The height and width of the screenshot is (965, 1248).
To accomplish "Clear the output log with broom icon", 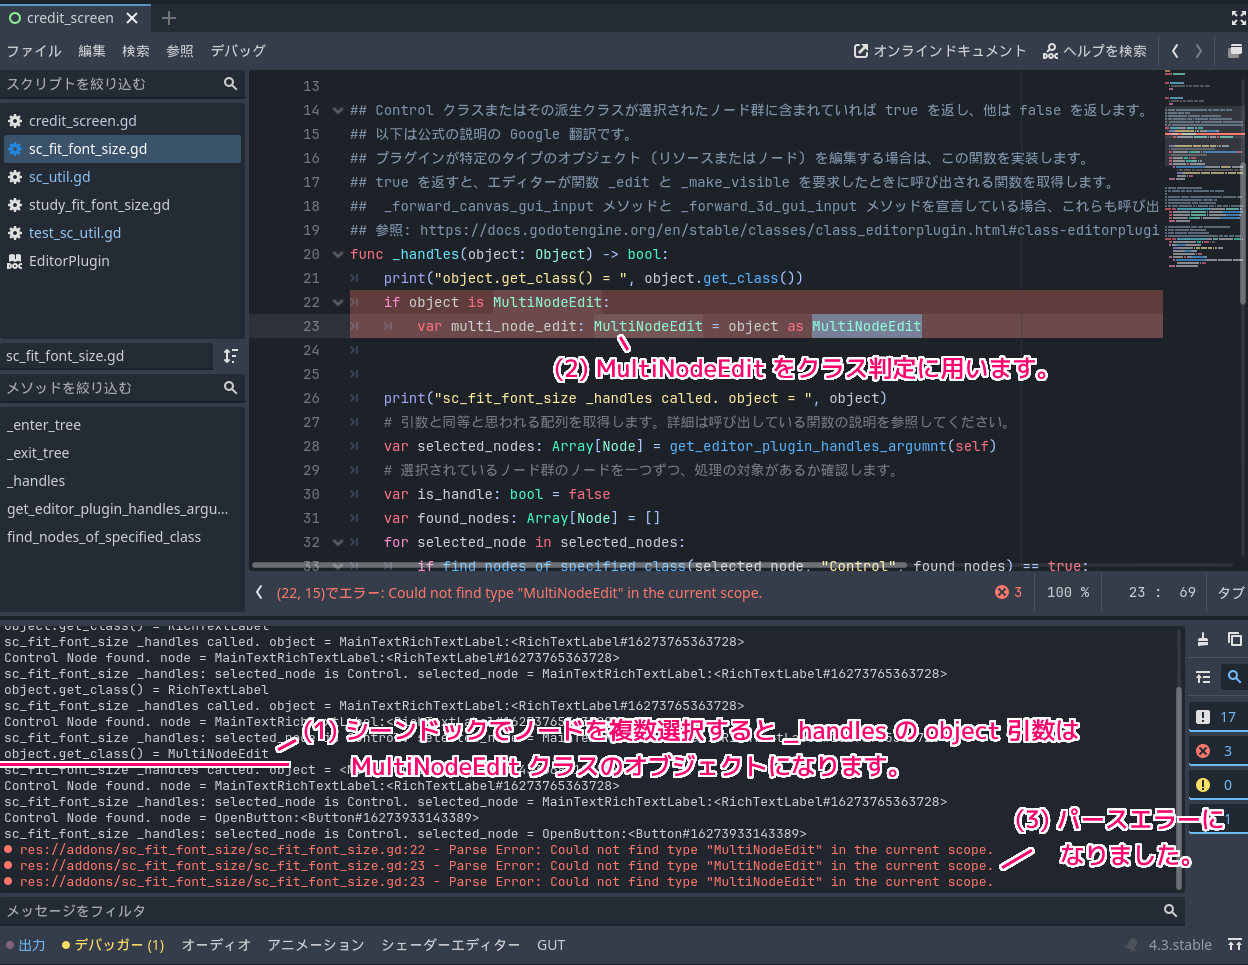I will tap(1203, 639).
